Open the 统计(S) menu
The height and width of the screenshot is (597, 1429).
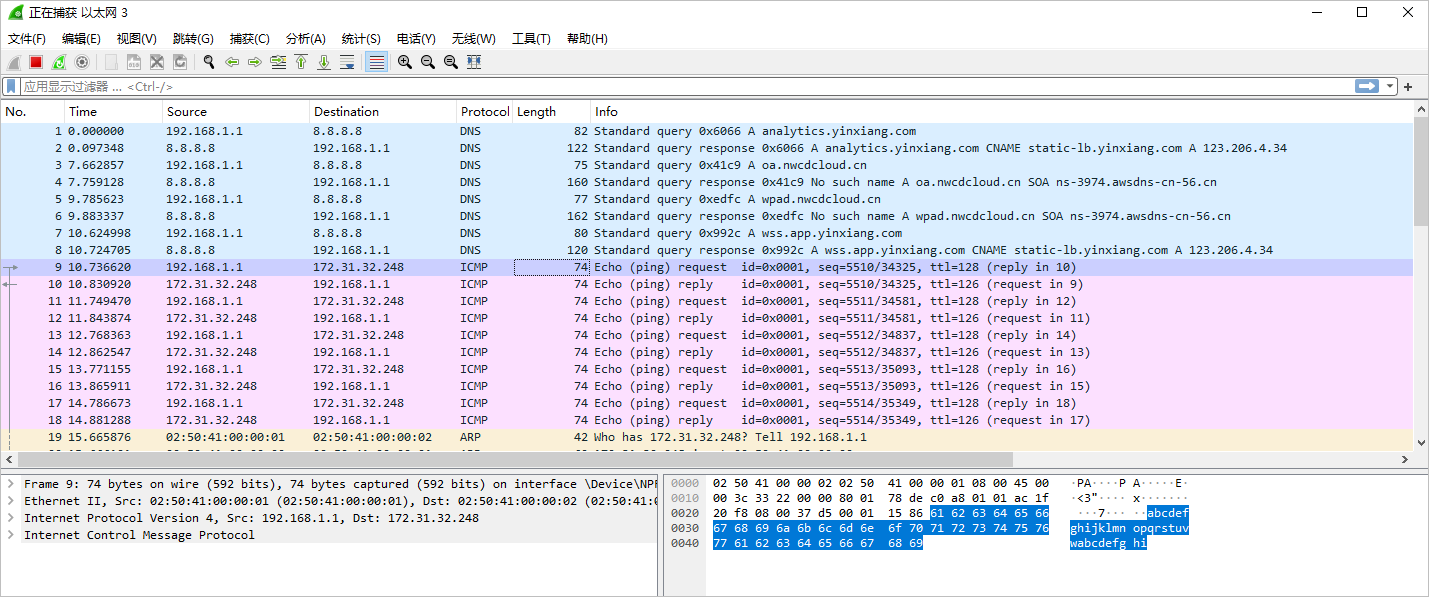[x=361, y=39]
